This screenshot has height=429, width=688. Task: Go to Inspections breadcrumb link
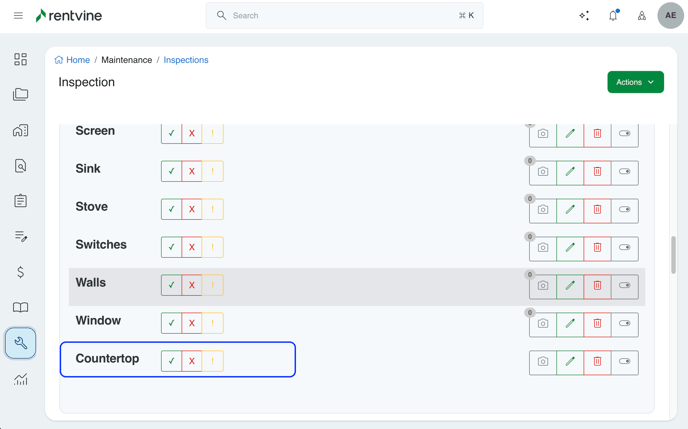(x=186, y=60)
